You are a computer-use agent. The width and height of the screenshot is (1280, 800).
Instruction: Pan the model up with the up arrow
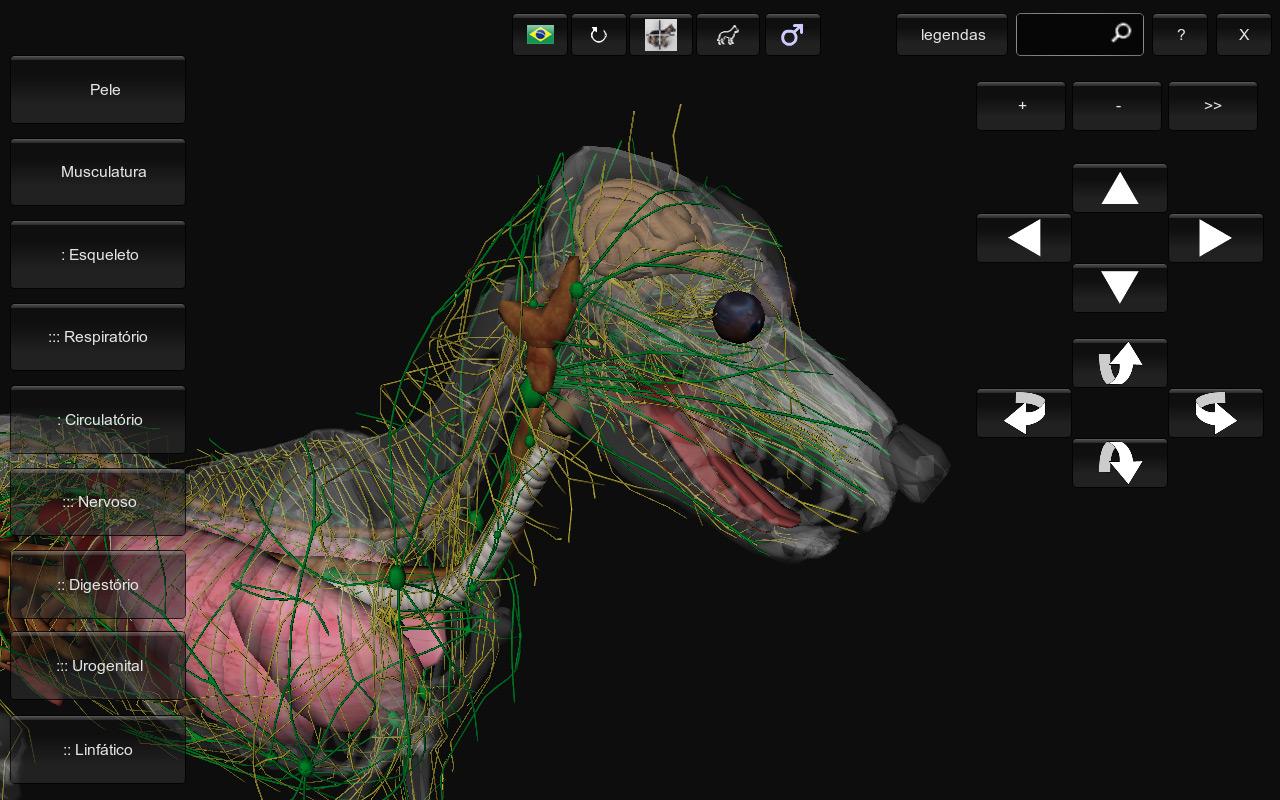[x=1119, y=188]
